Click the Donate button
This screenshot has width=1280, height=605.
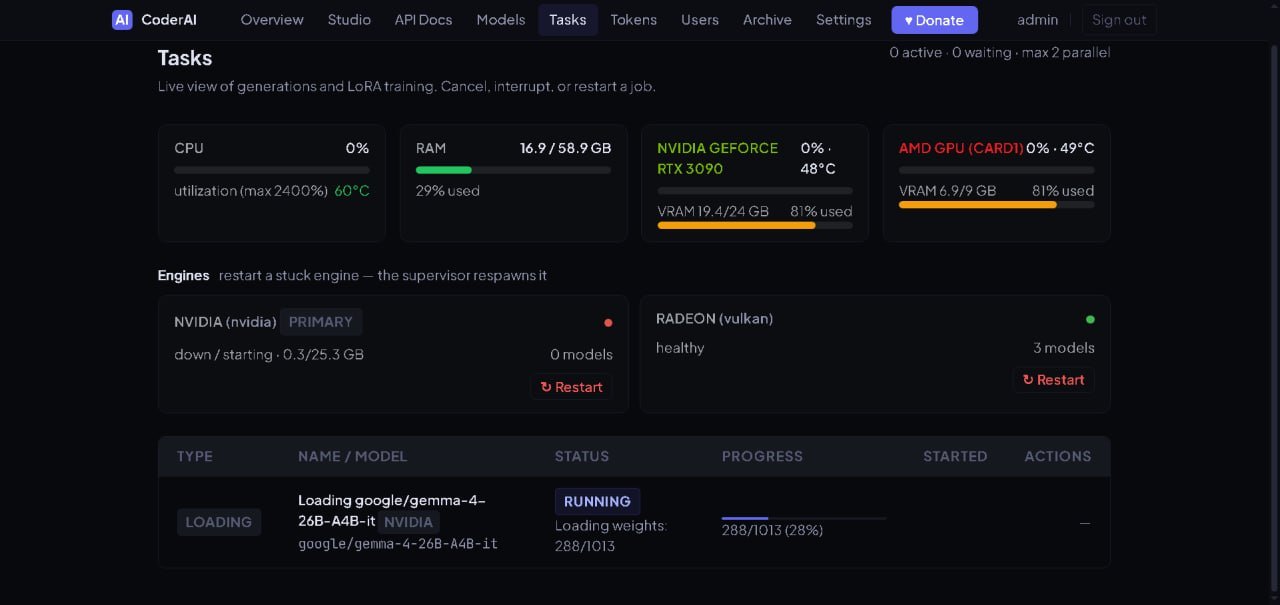tap(935, 20)
